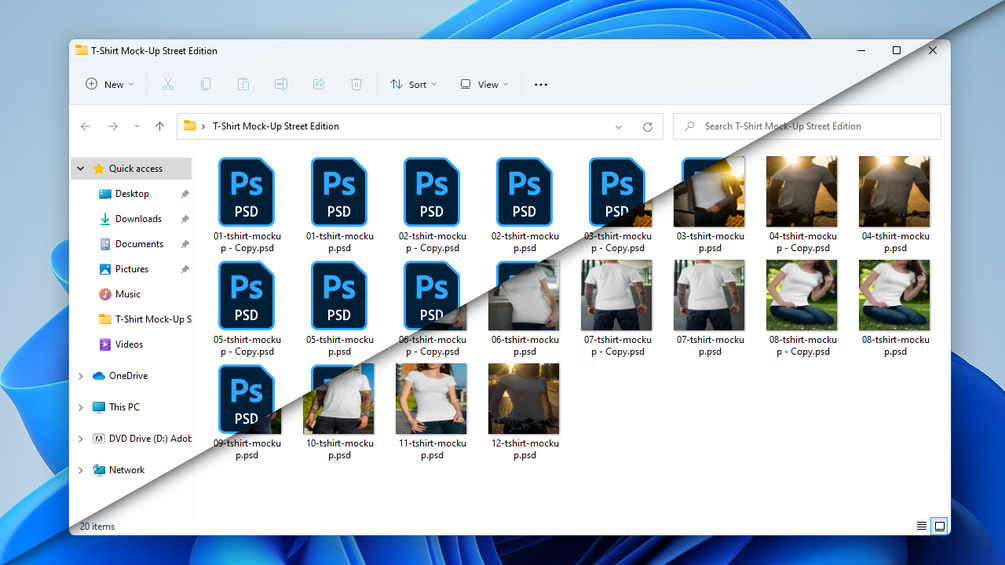Open the View dropdown

click(484, 85)
